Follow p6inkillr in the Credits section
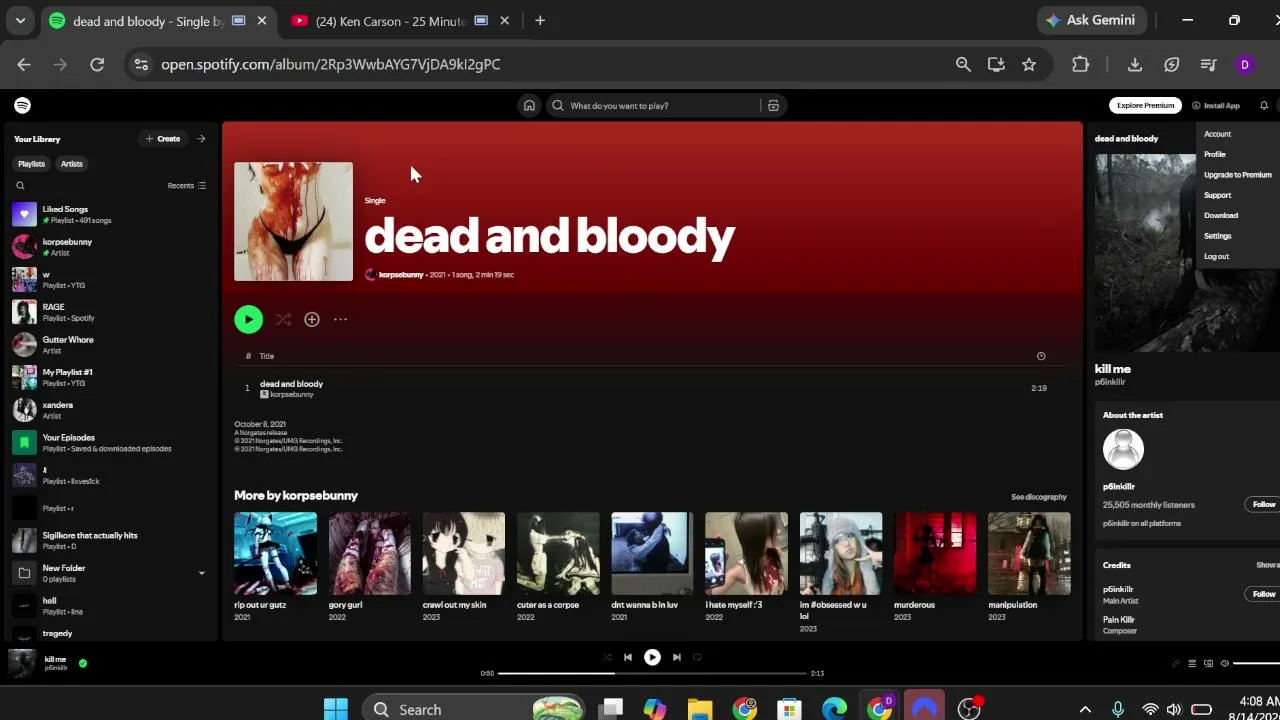This screenshot has height=720, width=1280. 1264,594
